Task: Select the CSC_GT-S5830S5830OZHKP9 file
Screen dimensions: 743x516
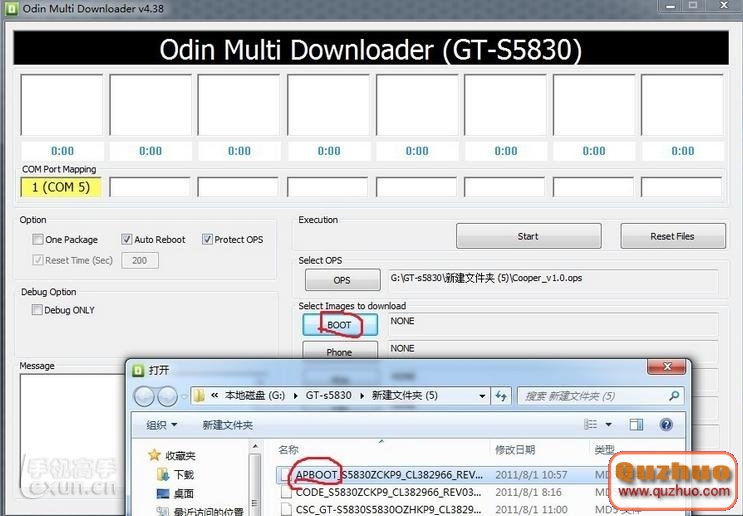Action: 388,509
